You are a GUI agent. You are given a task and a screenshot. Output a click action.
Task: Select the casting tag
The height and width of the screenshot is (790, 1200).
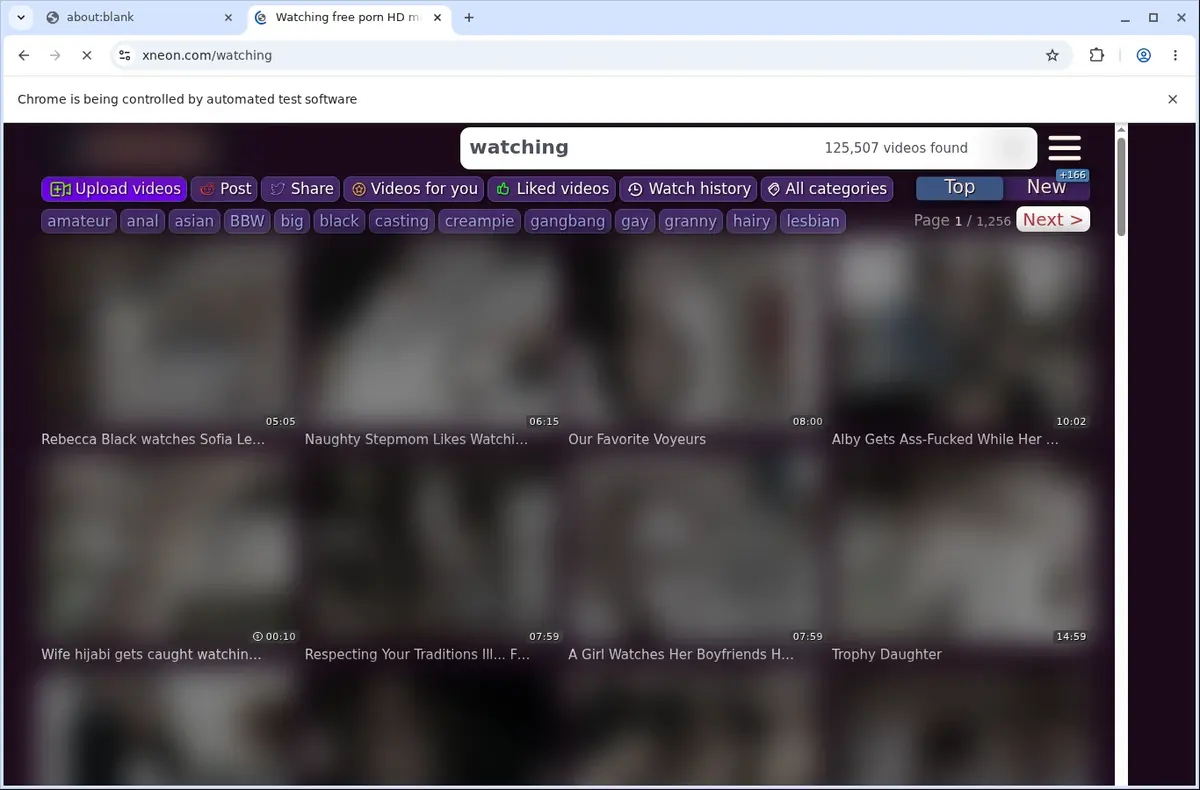[x=402, y=221]
